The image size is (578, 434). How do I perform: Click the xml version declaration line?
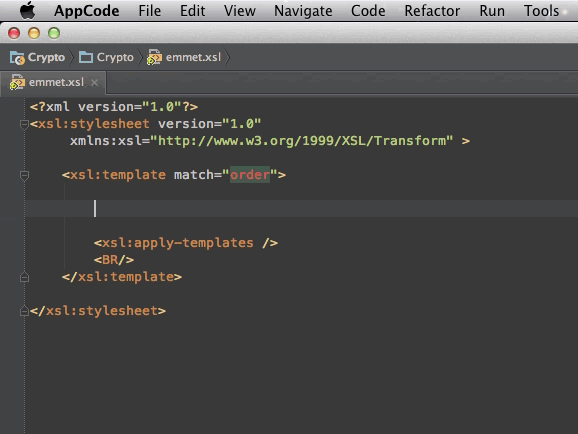tap(114, 107)
